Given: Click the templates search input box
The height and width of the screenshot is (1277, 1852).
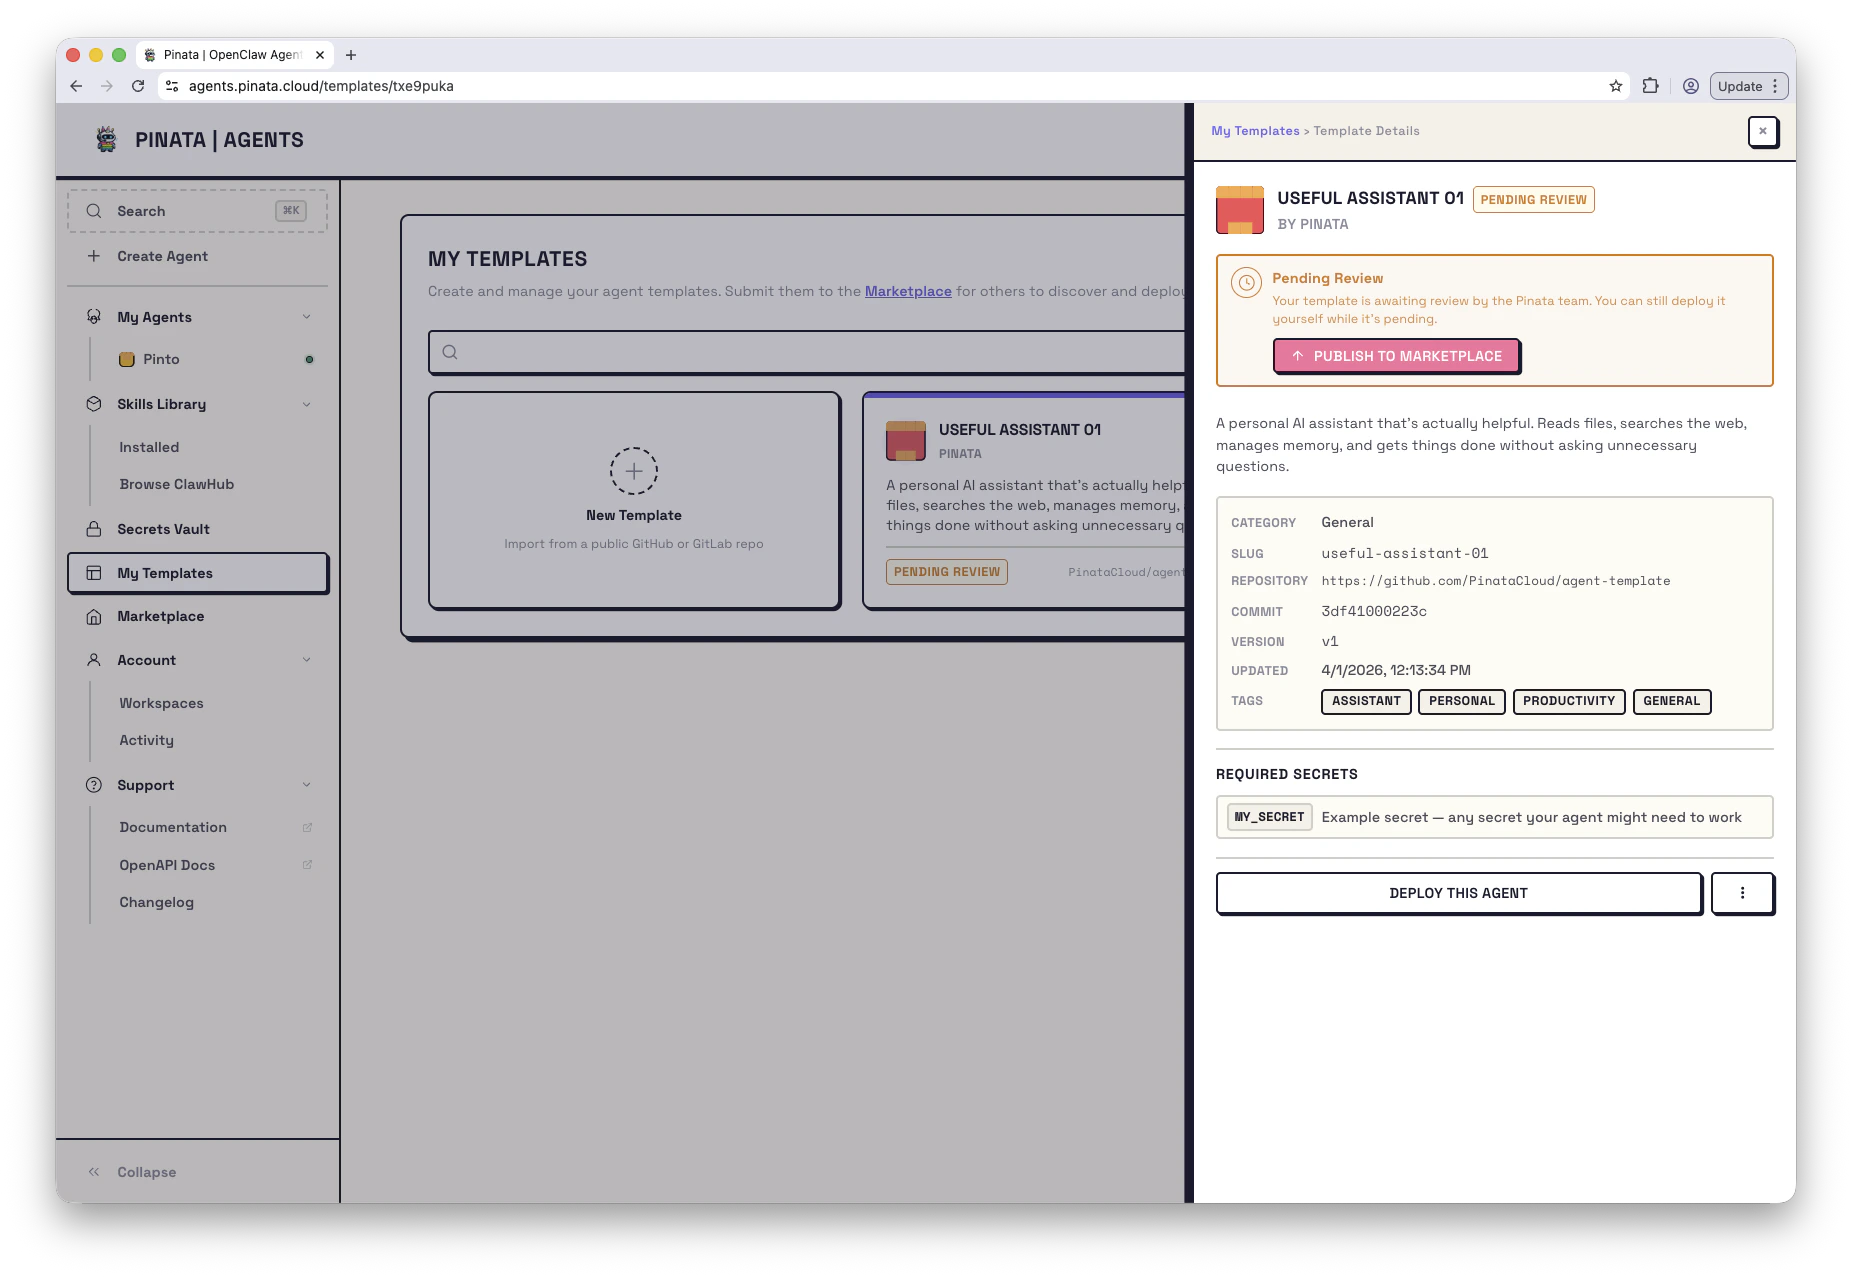Looking at the screenshot, I should tap(806, 352).
